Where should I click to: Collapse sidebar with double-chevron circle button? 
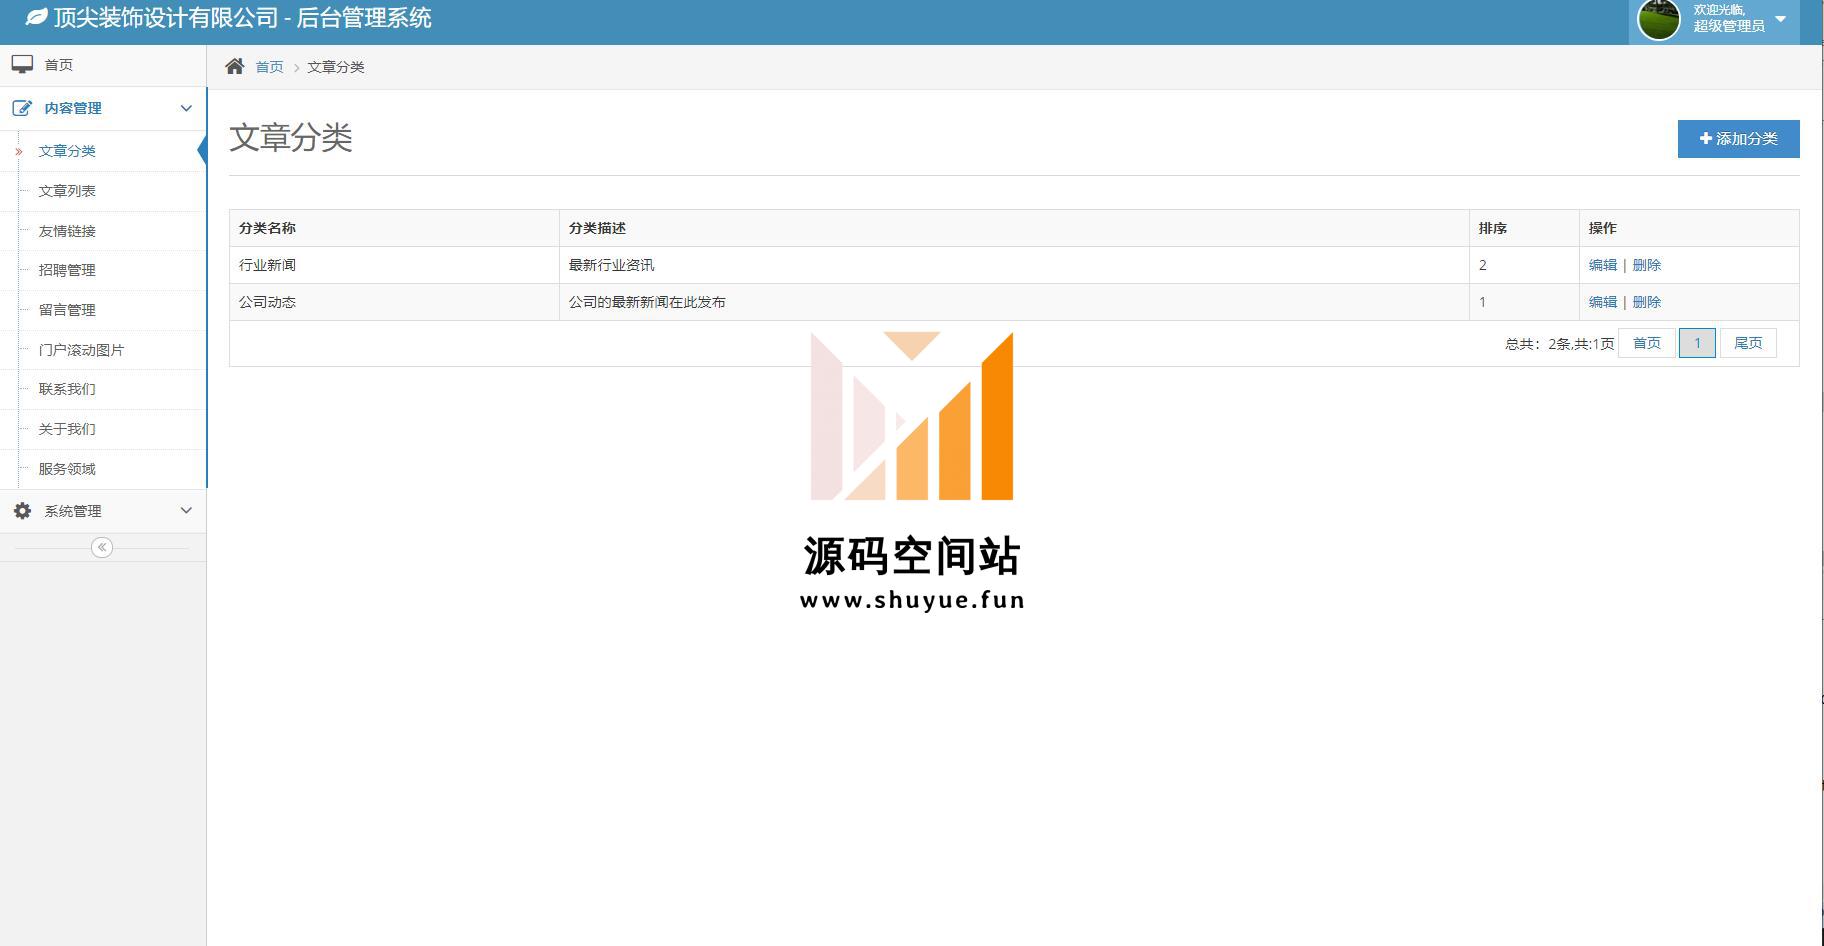(102, 547)
